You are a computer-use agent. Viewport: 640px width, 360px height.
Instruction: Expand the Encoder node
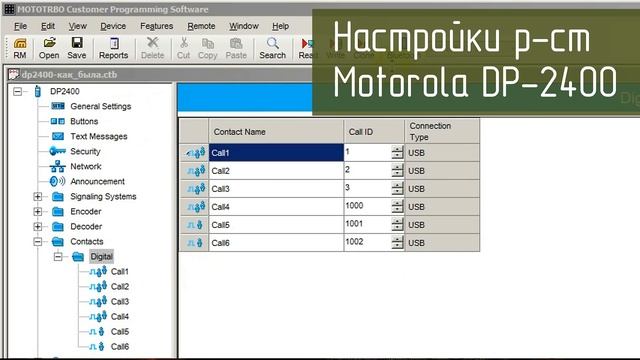click(x=38, y=211)
